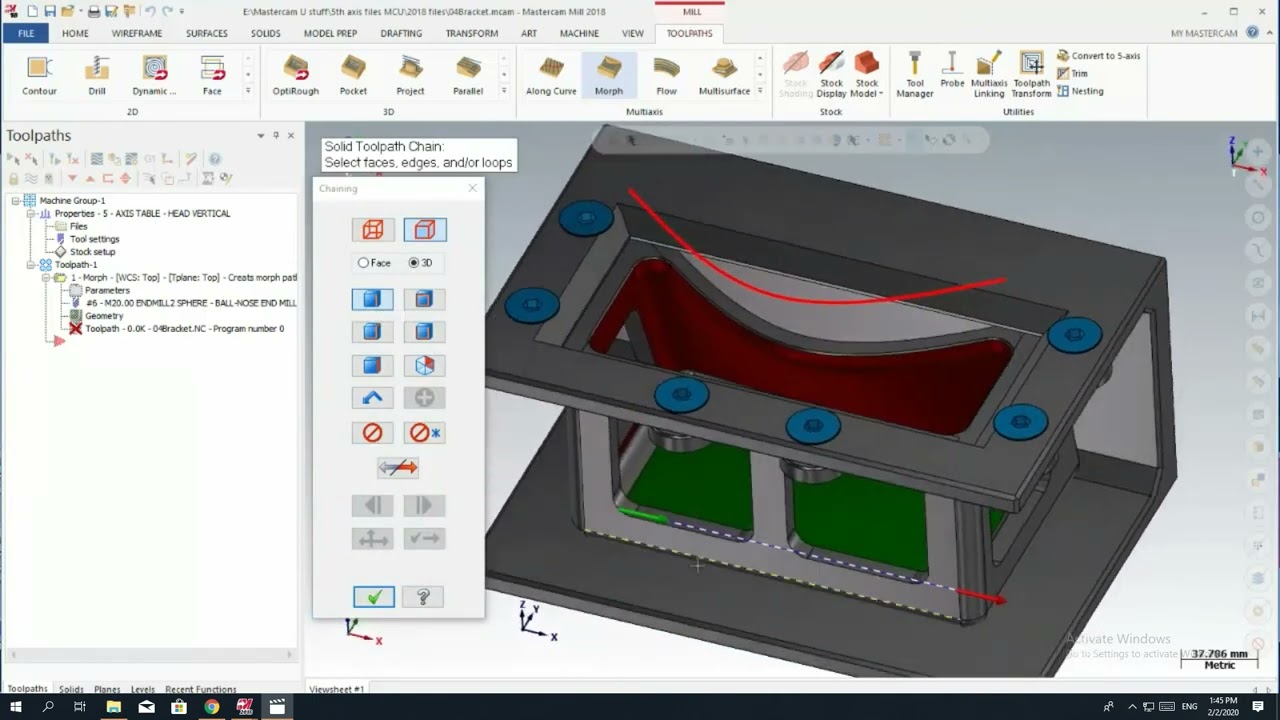Switch to the Planes manager tab

[x=108, y=689]
